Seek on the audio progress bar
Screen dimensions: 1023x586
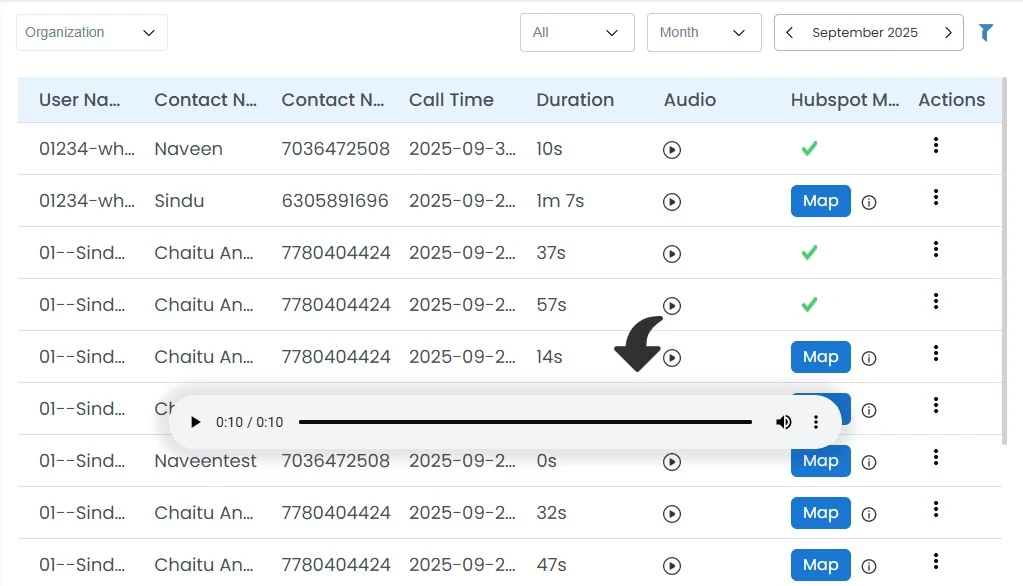[525, 422]
